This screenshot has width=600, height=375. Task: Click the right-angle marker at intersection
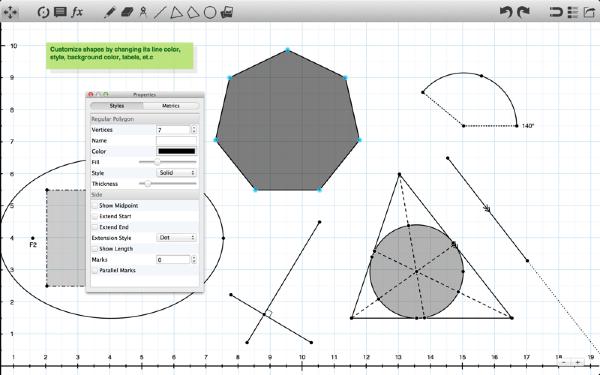click(269, 313)
